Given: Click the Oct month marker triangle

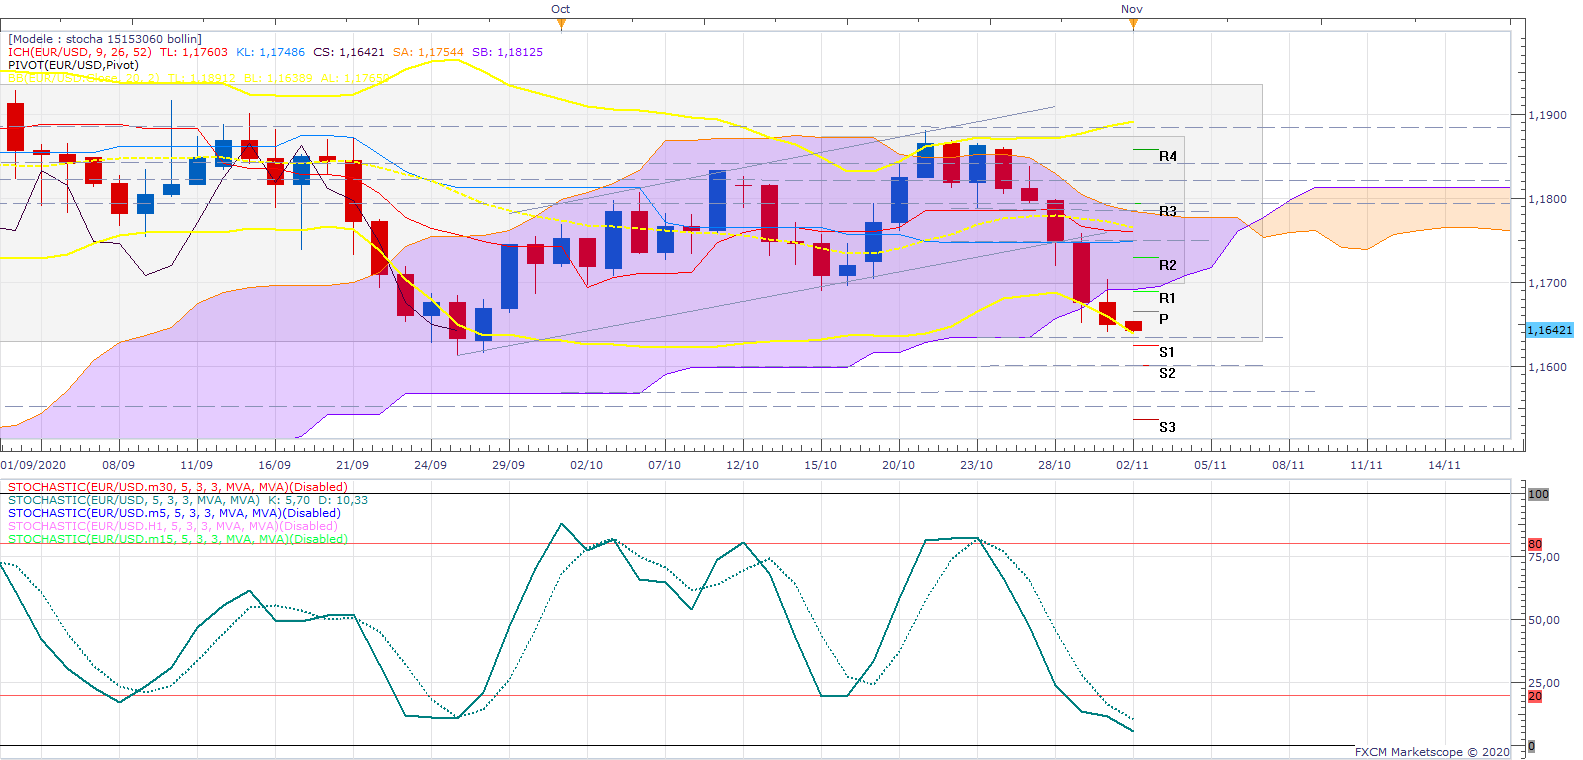Looking at the screenshot, I should 561,24.
